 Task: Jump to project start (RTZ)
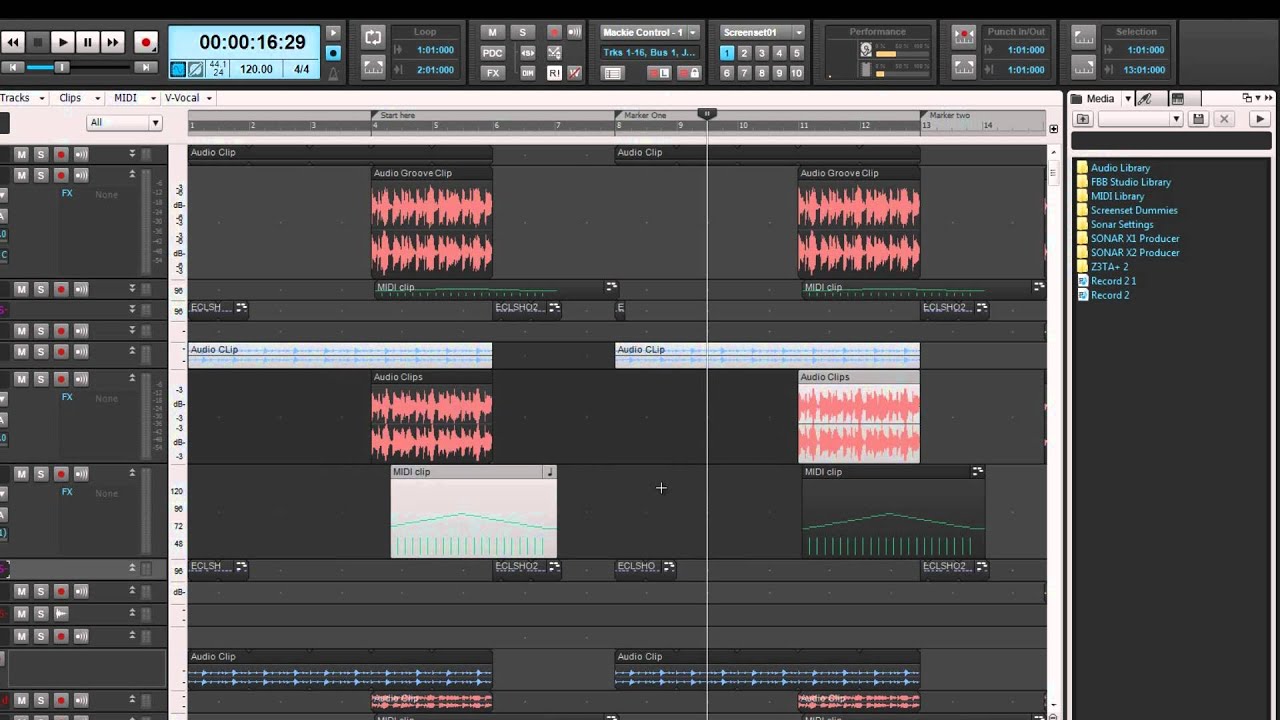[x=13, y=67]
